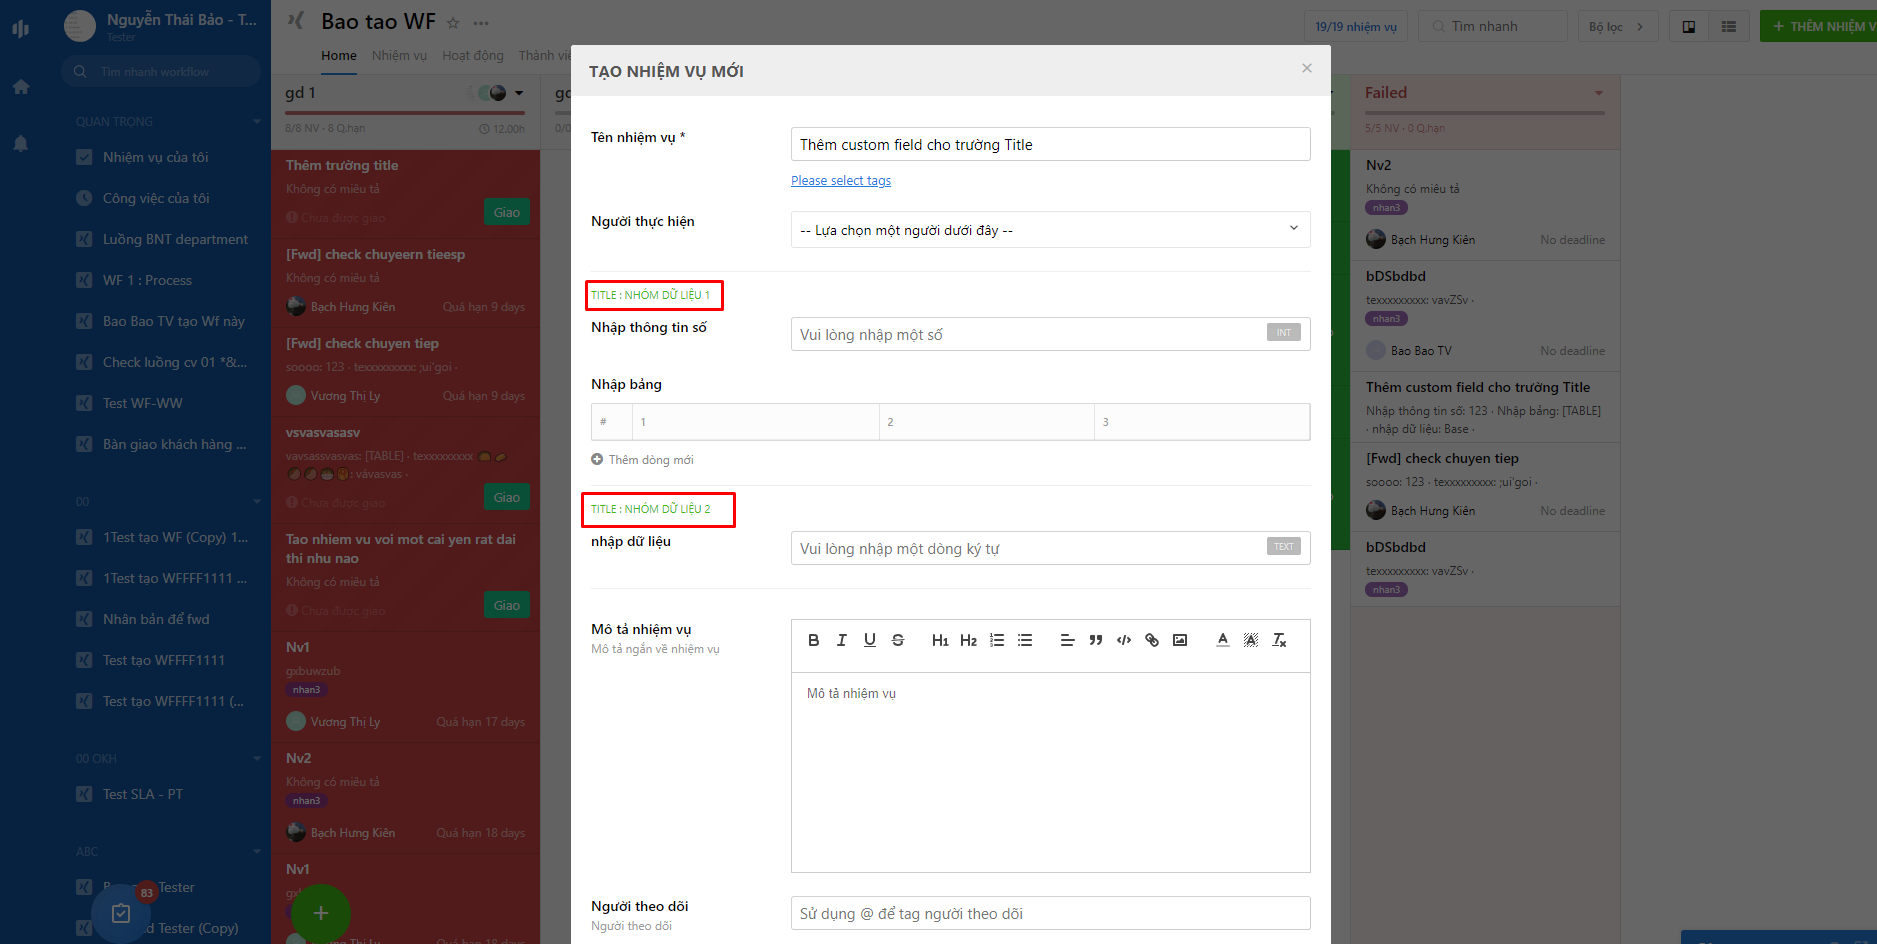
Task: Click into the Mô tả nhiệm vụ editor area
Action: [x=1051, y=772]
